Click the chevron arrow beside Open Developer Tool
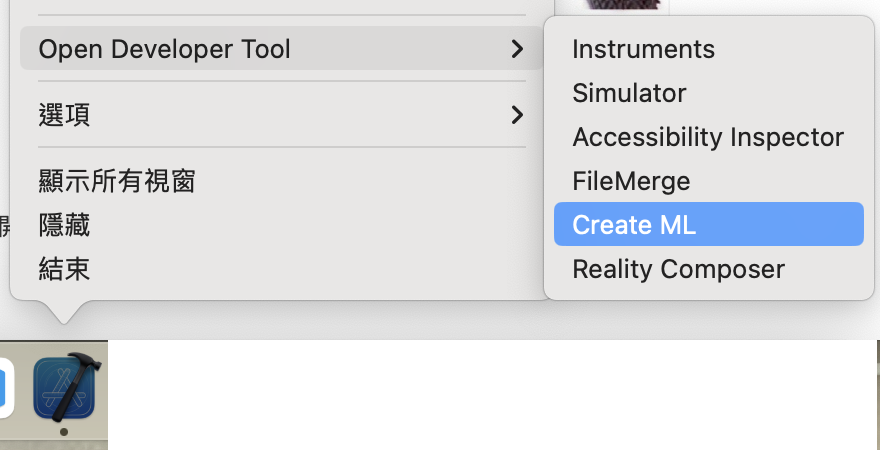The height and width of the screenshot is (450, 880). 516,48
